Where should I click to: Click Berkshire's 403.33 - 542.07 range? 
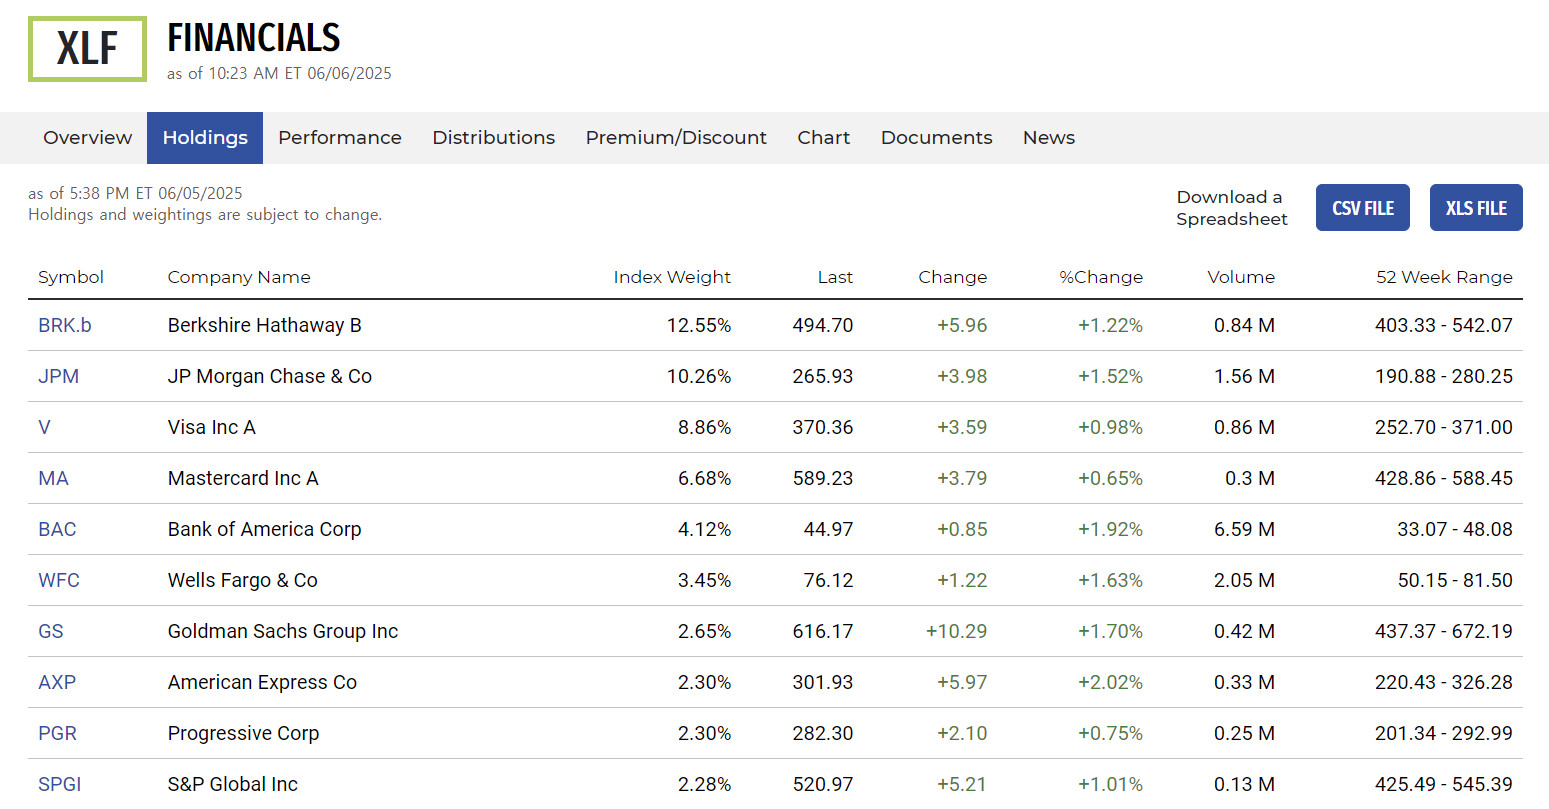1444,326
